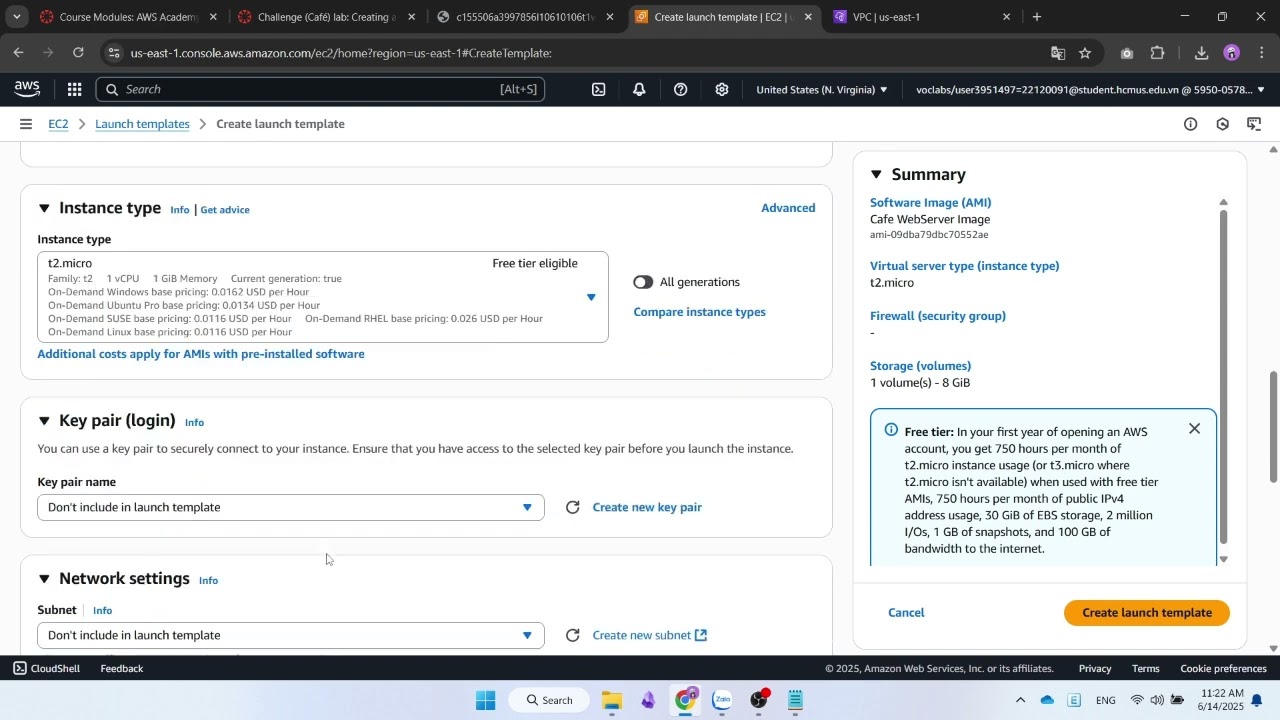1280x720 pixels.
Task: Bookmark this page with the star icon
Action: coord(1085,53)
